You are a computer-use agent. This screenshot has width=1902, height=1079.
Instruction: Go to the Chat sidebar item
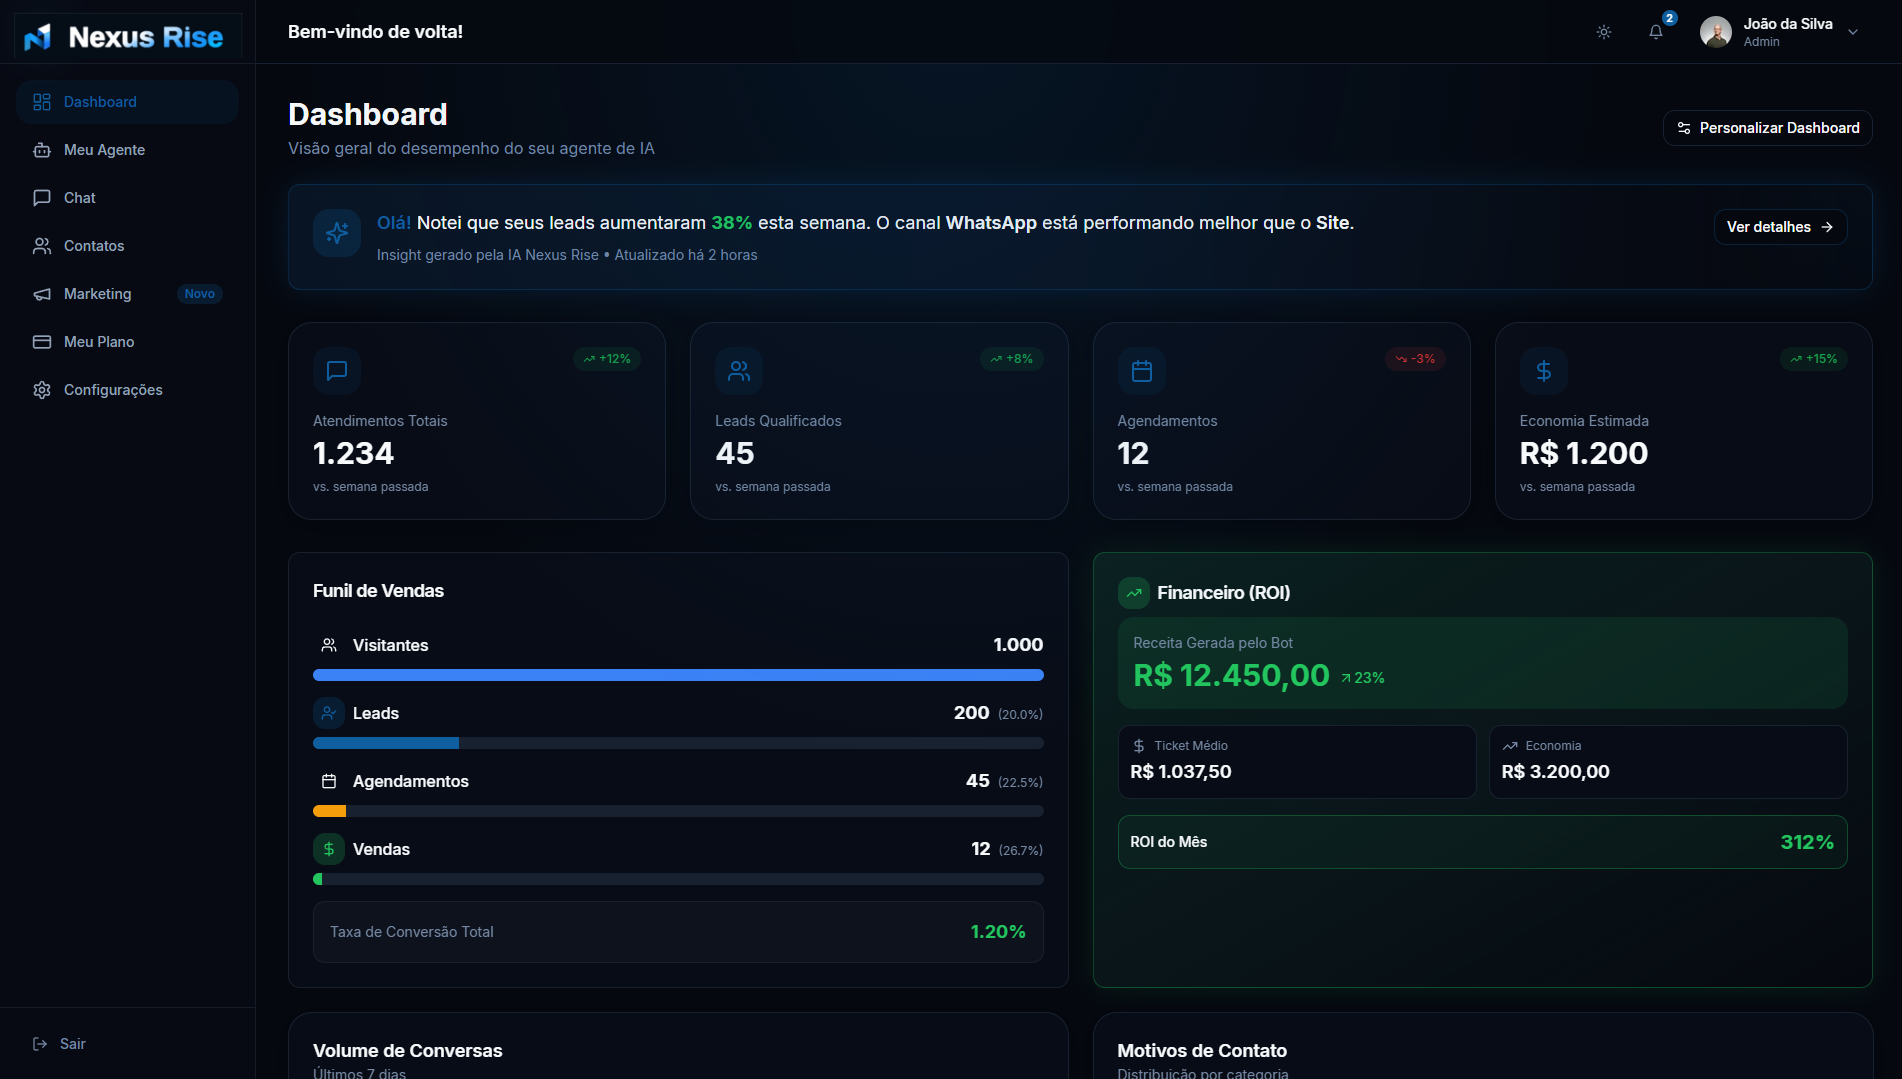[x=80, y=198]
